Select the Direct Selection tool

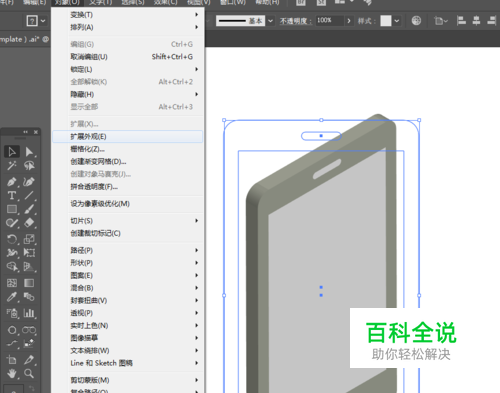tap(29, 152)
